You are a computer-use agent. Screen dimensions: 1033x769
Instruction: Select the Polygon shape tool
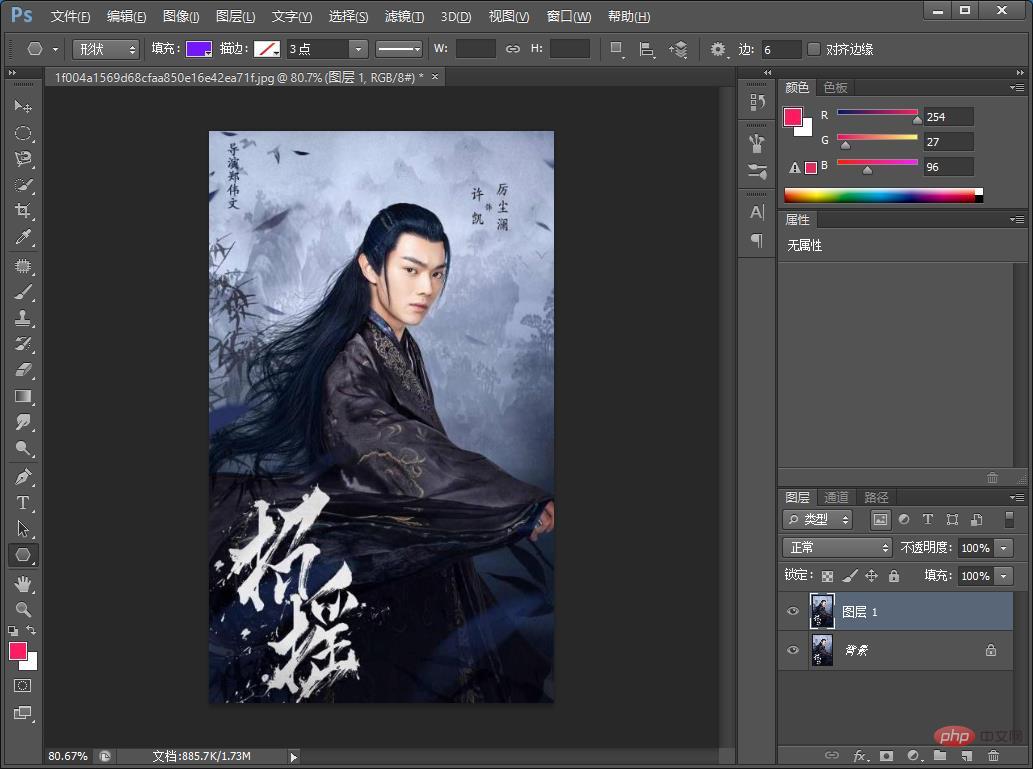[x=22, y=555]
